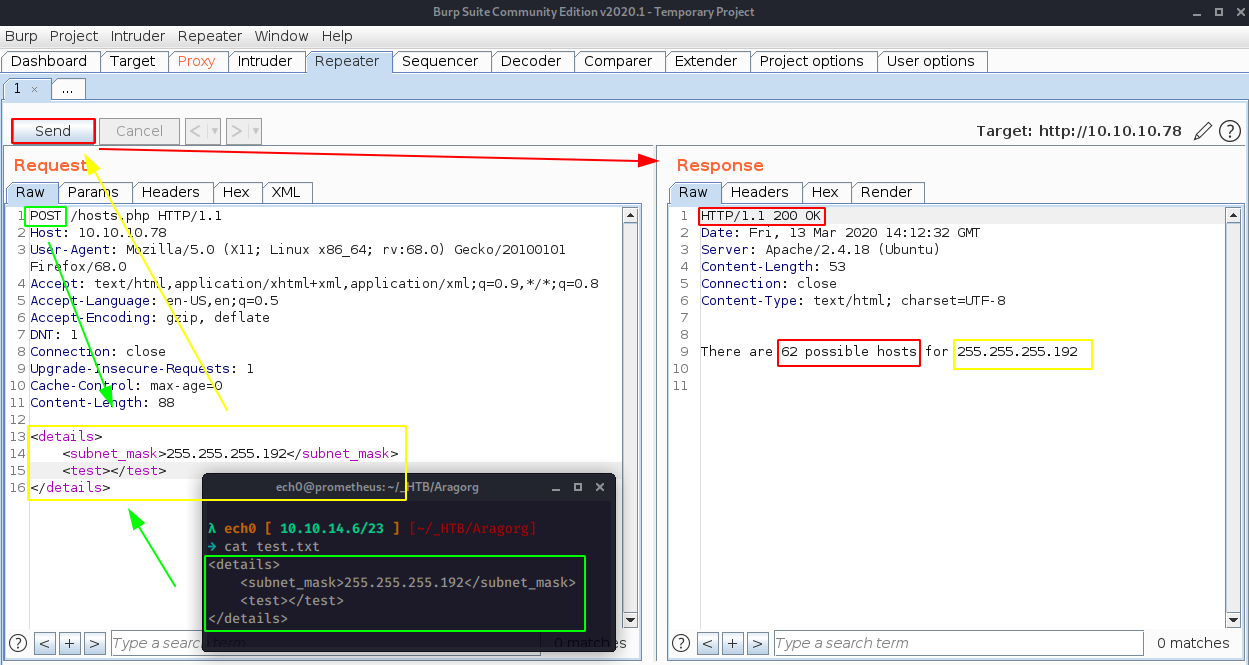The height and width of the screenshot is (665, 1249).
Task: Go to next search match in Request
Action: click(x=95, y=643)
